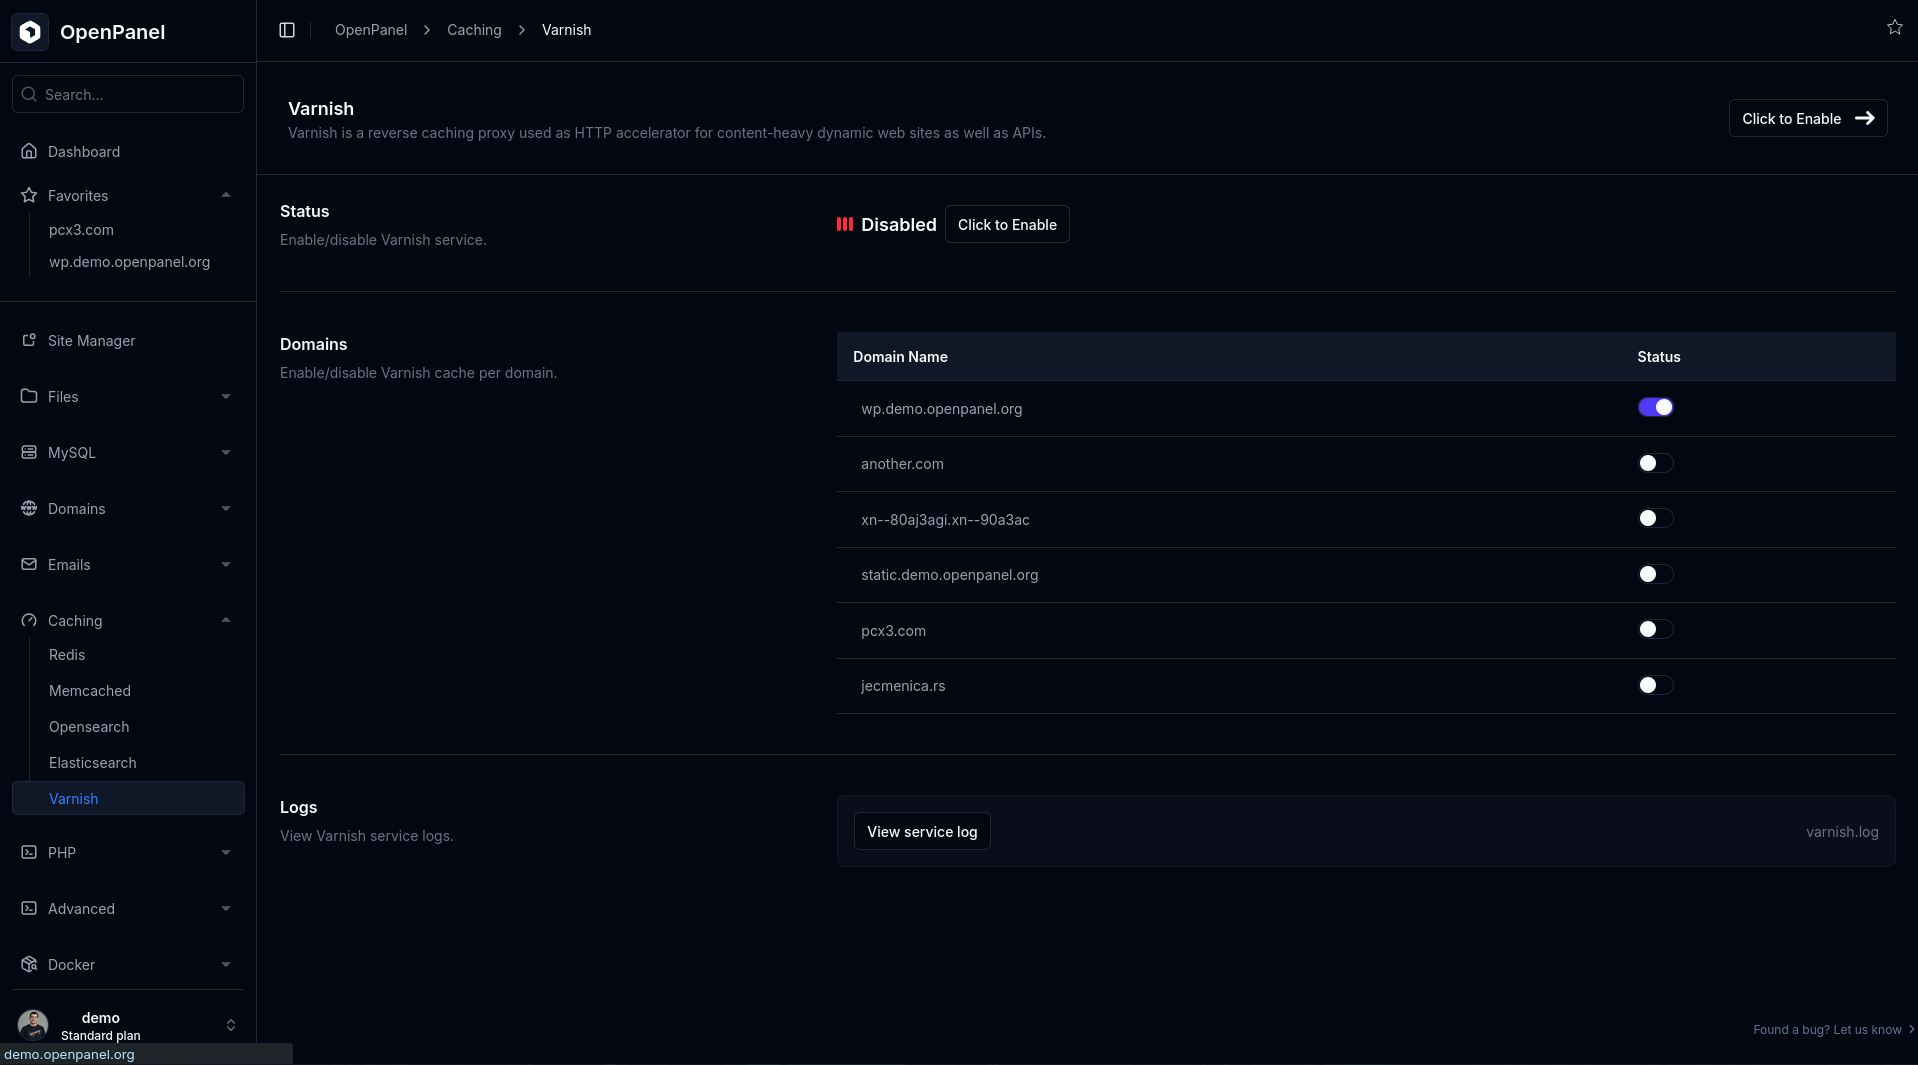Enable Varnish for another.com
This screenshot has width=1918, height=1065.
click(x=1655, y=463)
